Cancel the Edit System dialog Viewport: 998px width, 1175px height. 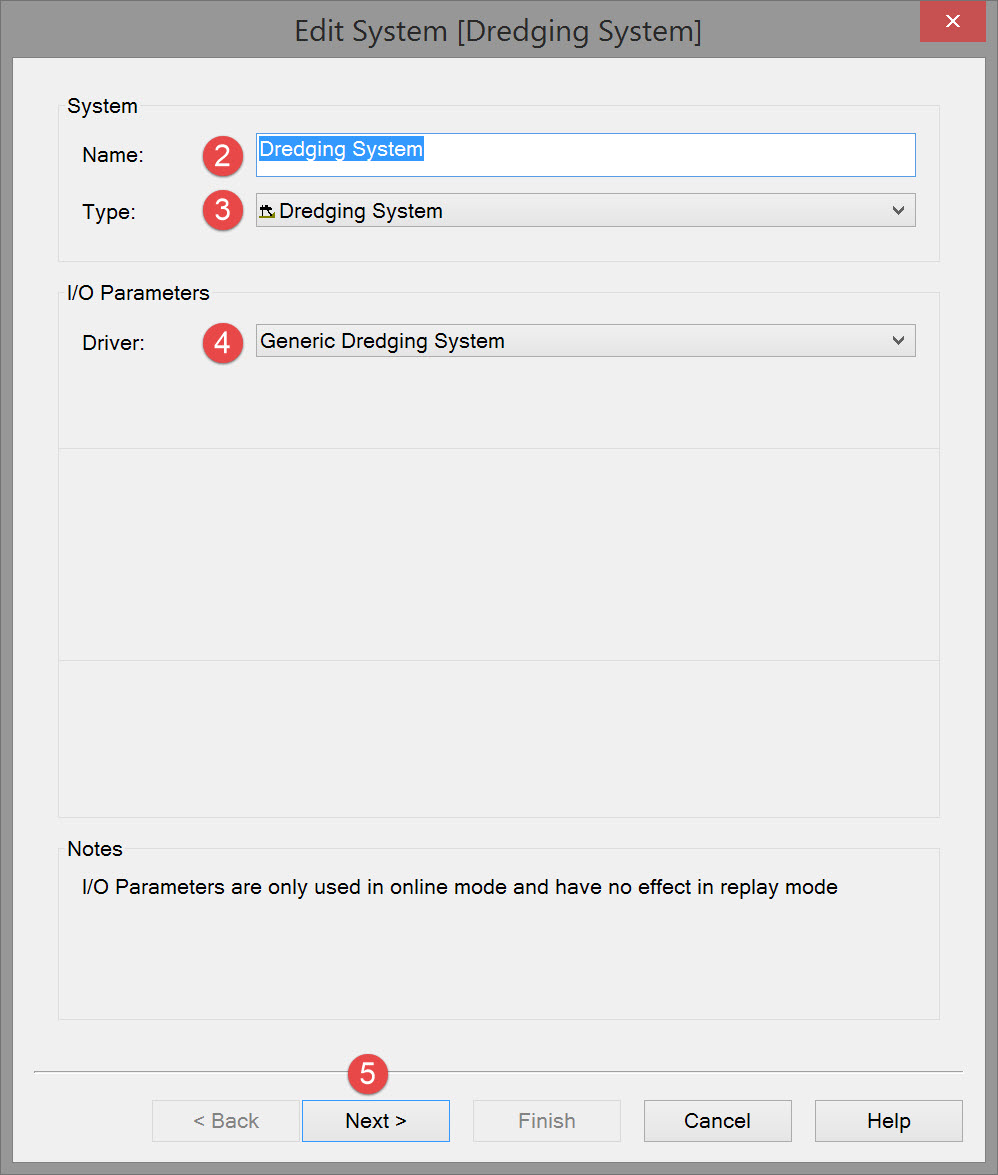717,1121
